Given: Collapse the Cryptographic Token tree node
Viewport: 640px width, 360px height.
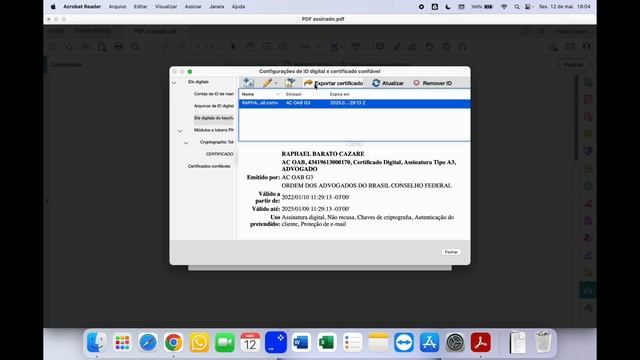Looking at the screenshot, I should click(x=186, y=143).
